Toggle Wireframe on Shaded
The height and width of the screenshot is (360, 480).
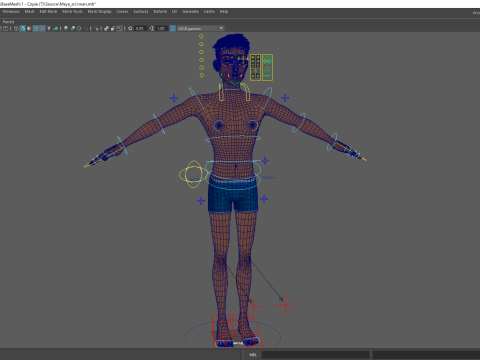click(x=36, y=28)
